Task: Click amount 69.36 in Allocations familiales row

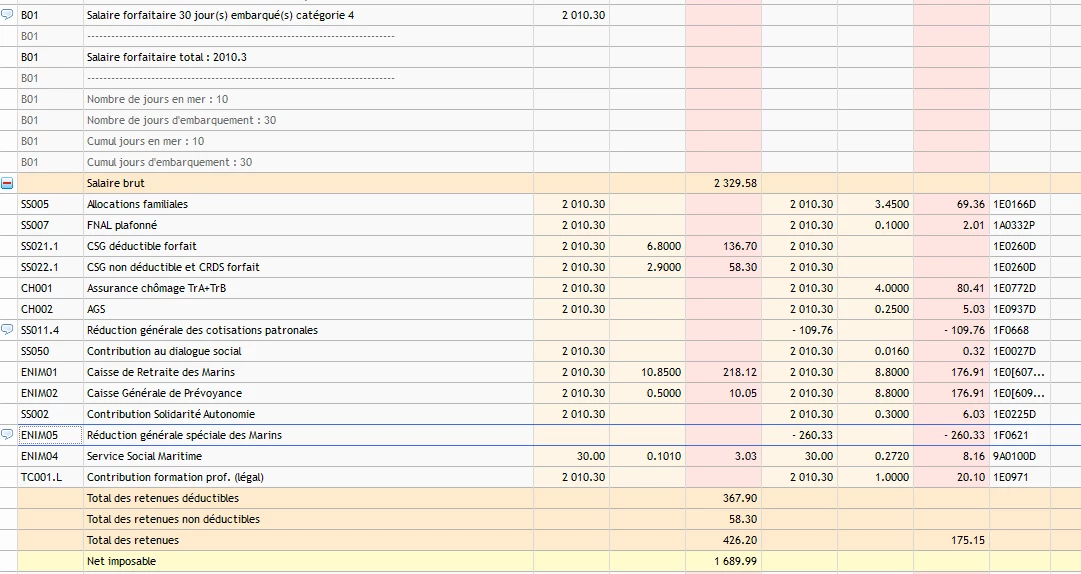Action: (971, 204)
